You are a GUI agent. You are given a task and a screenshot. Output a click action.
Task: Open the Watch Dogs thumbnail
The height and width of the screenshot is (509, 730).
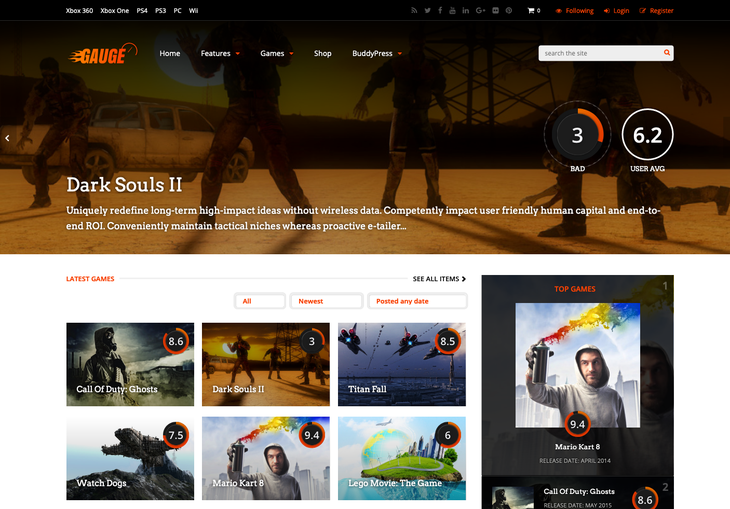coord(130,458)
